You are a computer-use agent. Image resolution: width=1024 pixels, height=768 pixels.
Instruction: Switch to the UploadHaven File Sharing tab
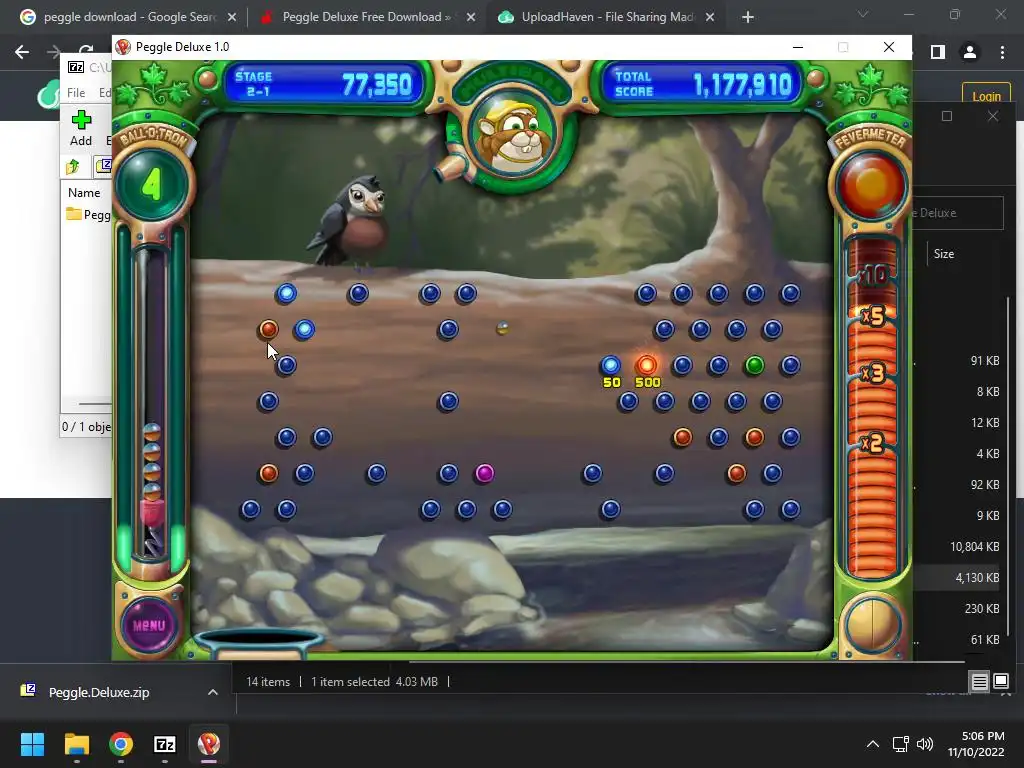click(607, 17)
